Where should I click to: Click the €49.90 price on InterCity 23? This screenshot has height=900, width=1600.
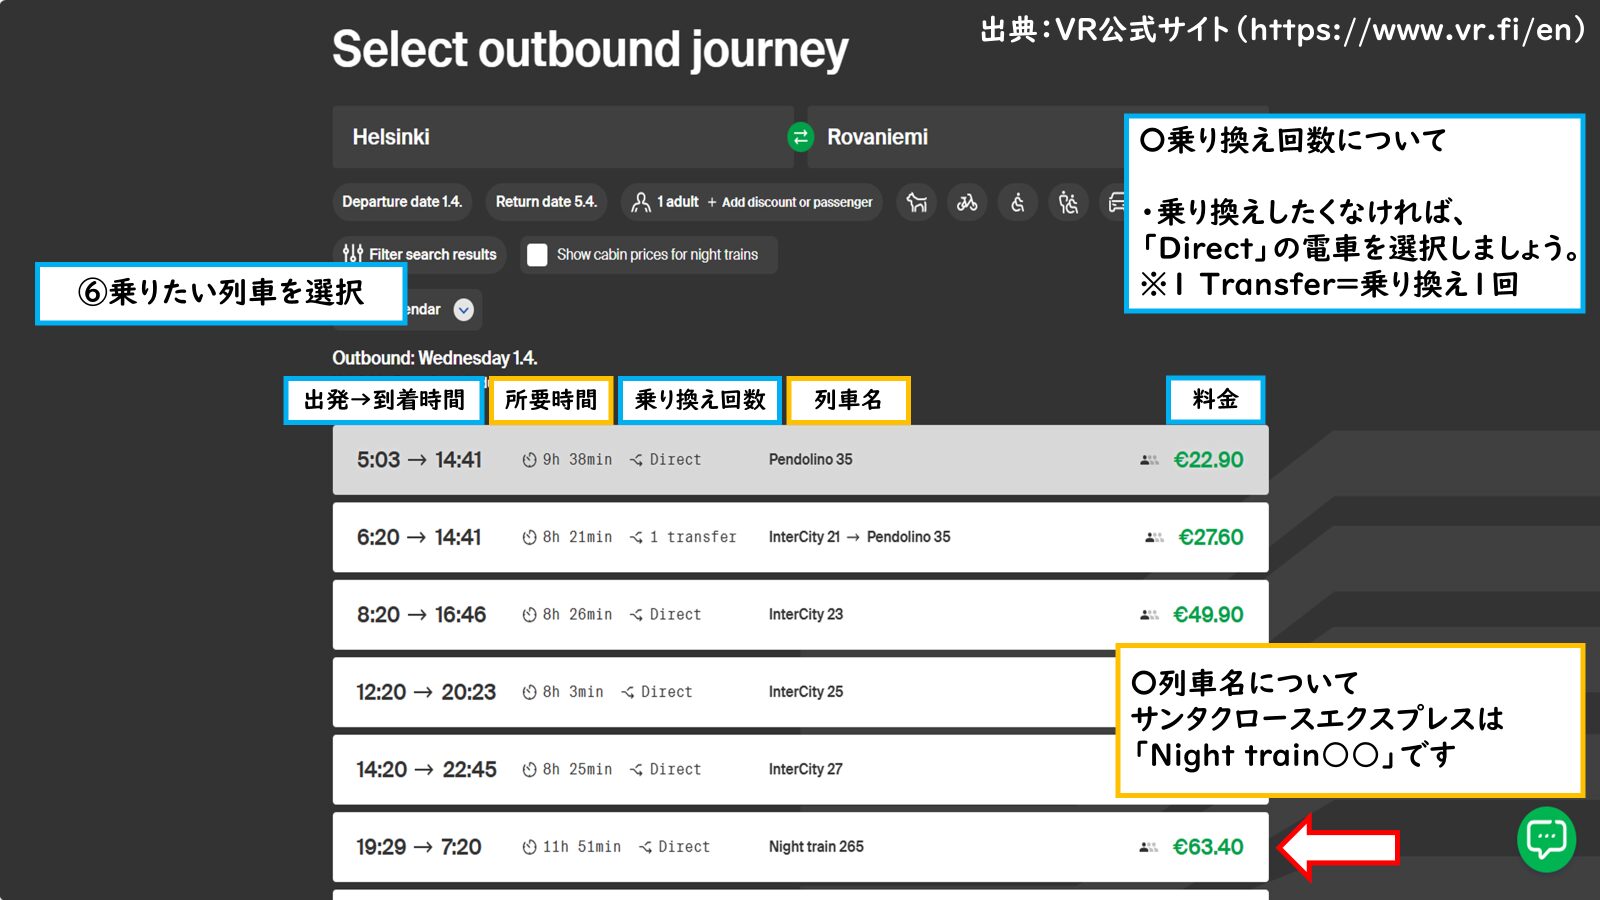(x=1208, y=615)
